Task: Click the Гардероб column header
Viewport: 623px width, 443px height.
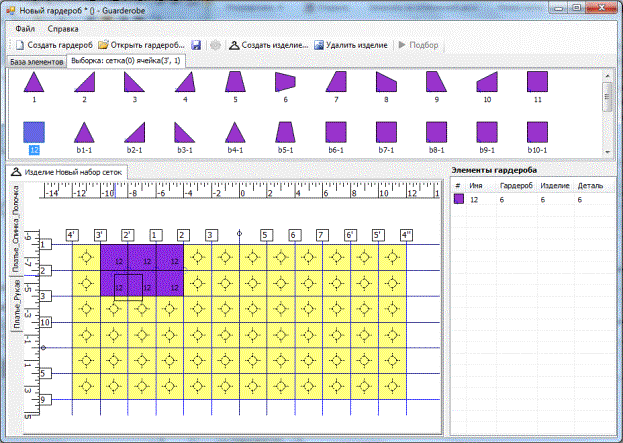Action: point(515,186)
